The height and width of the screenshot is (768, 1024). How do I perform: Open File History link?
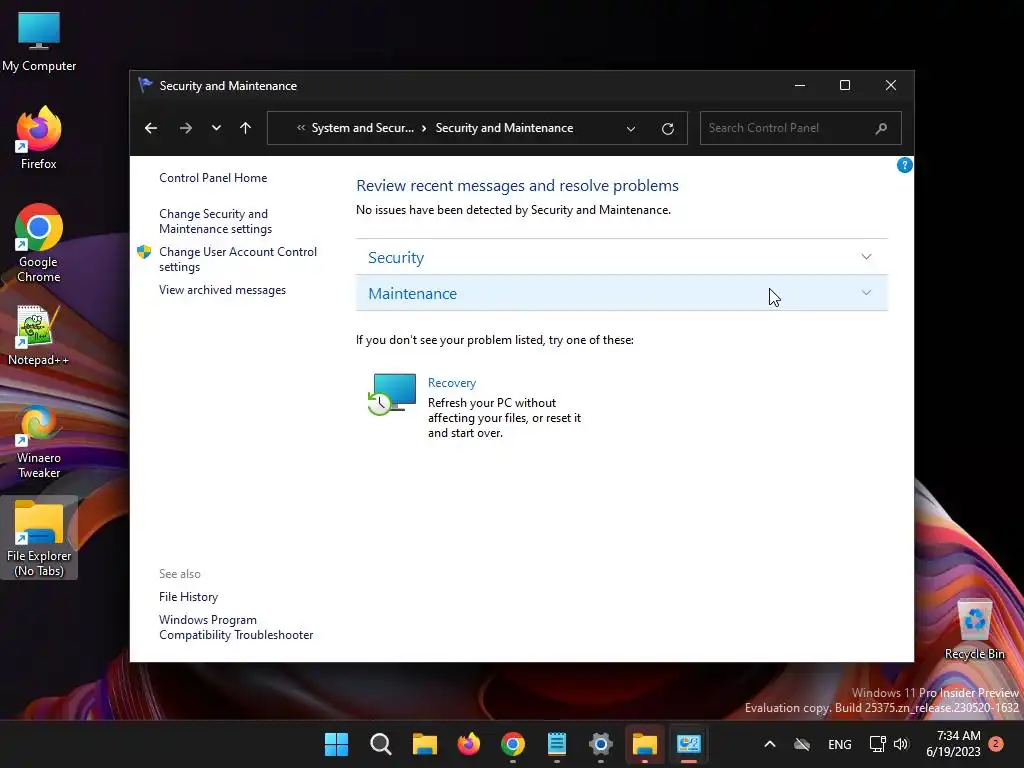click(188, 597)
